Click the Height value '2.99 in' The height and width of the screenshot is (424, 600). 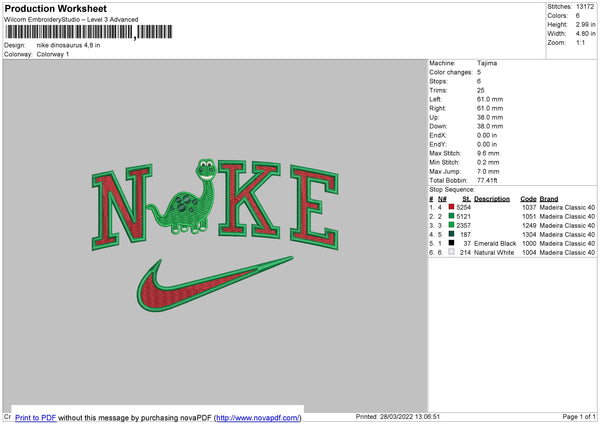point(585,24)
